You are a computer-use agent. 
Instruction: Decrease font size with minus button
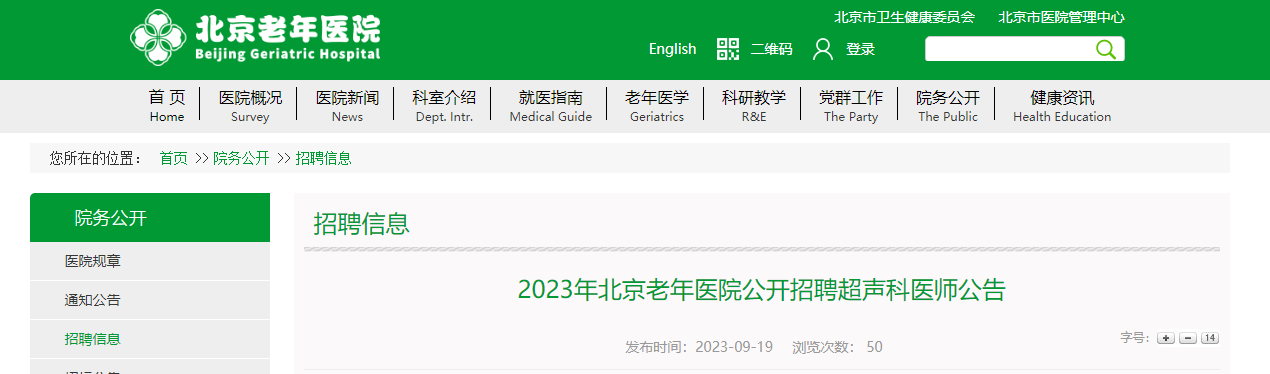(x=1188, y=338)
